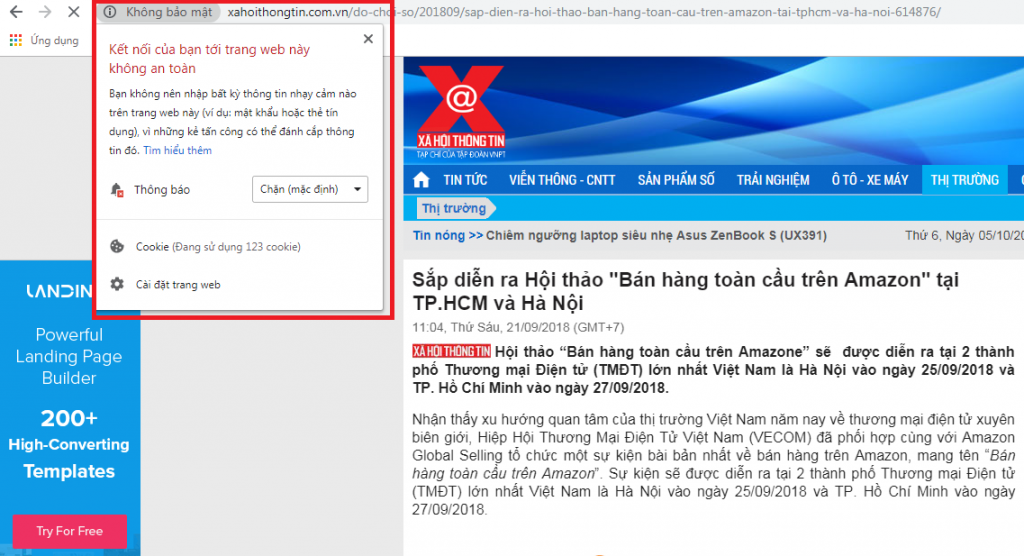The width and height of the screenshot is (1024, 556).
Task: Open the TIN TỨC menu
Action: [x=465, y=180]
